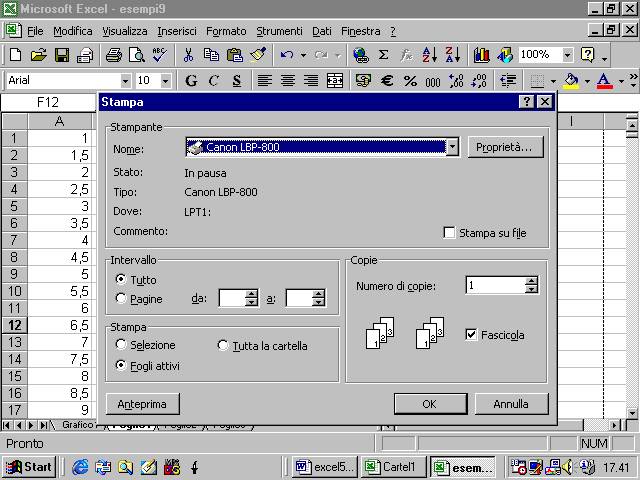
Task: Click the Copy icon in toolbar
Action: 211,55
